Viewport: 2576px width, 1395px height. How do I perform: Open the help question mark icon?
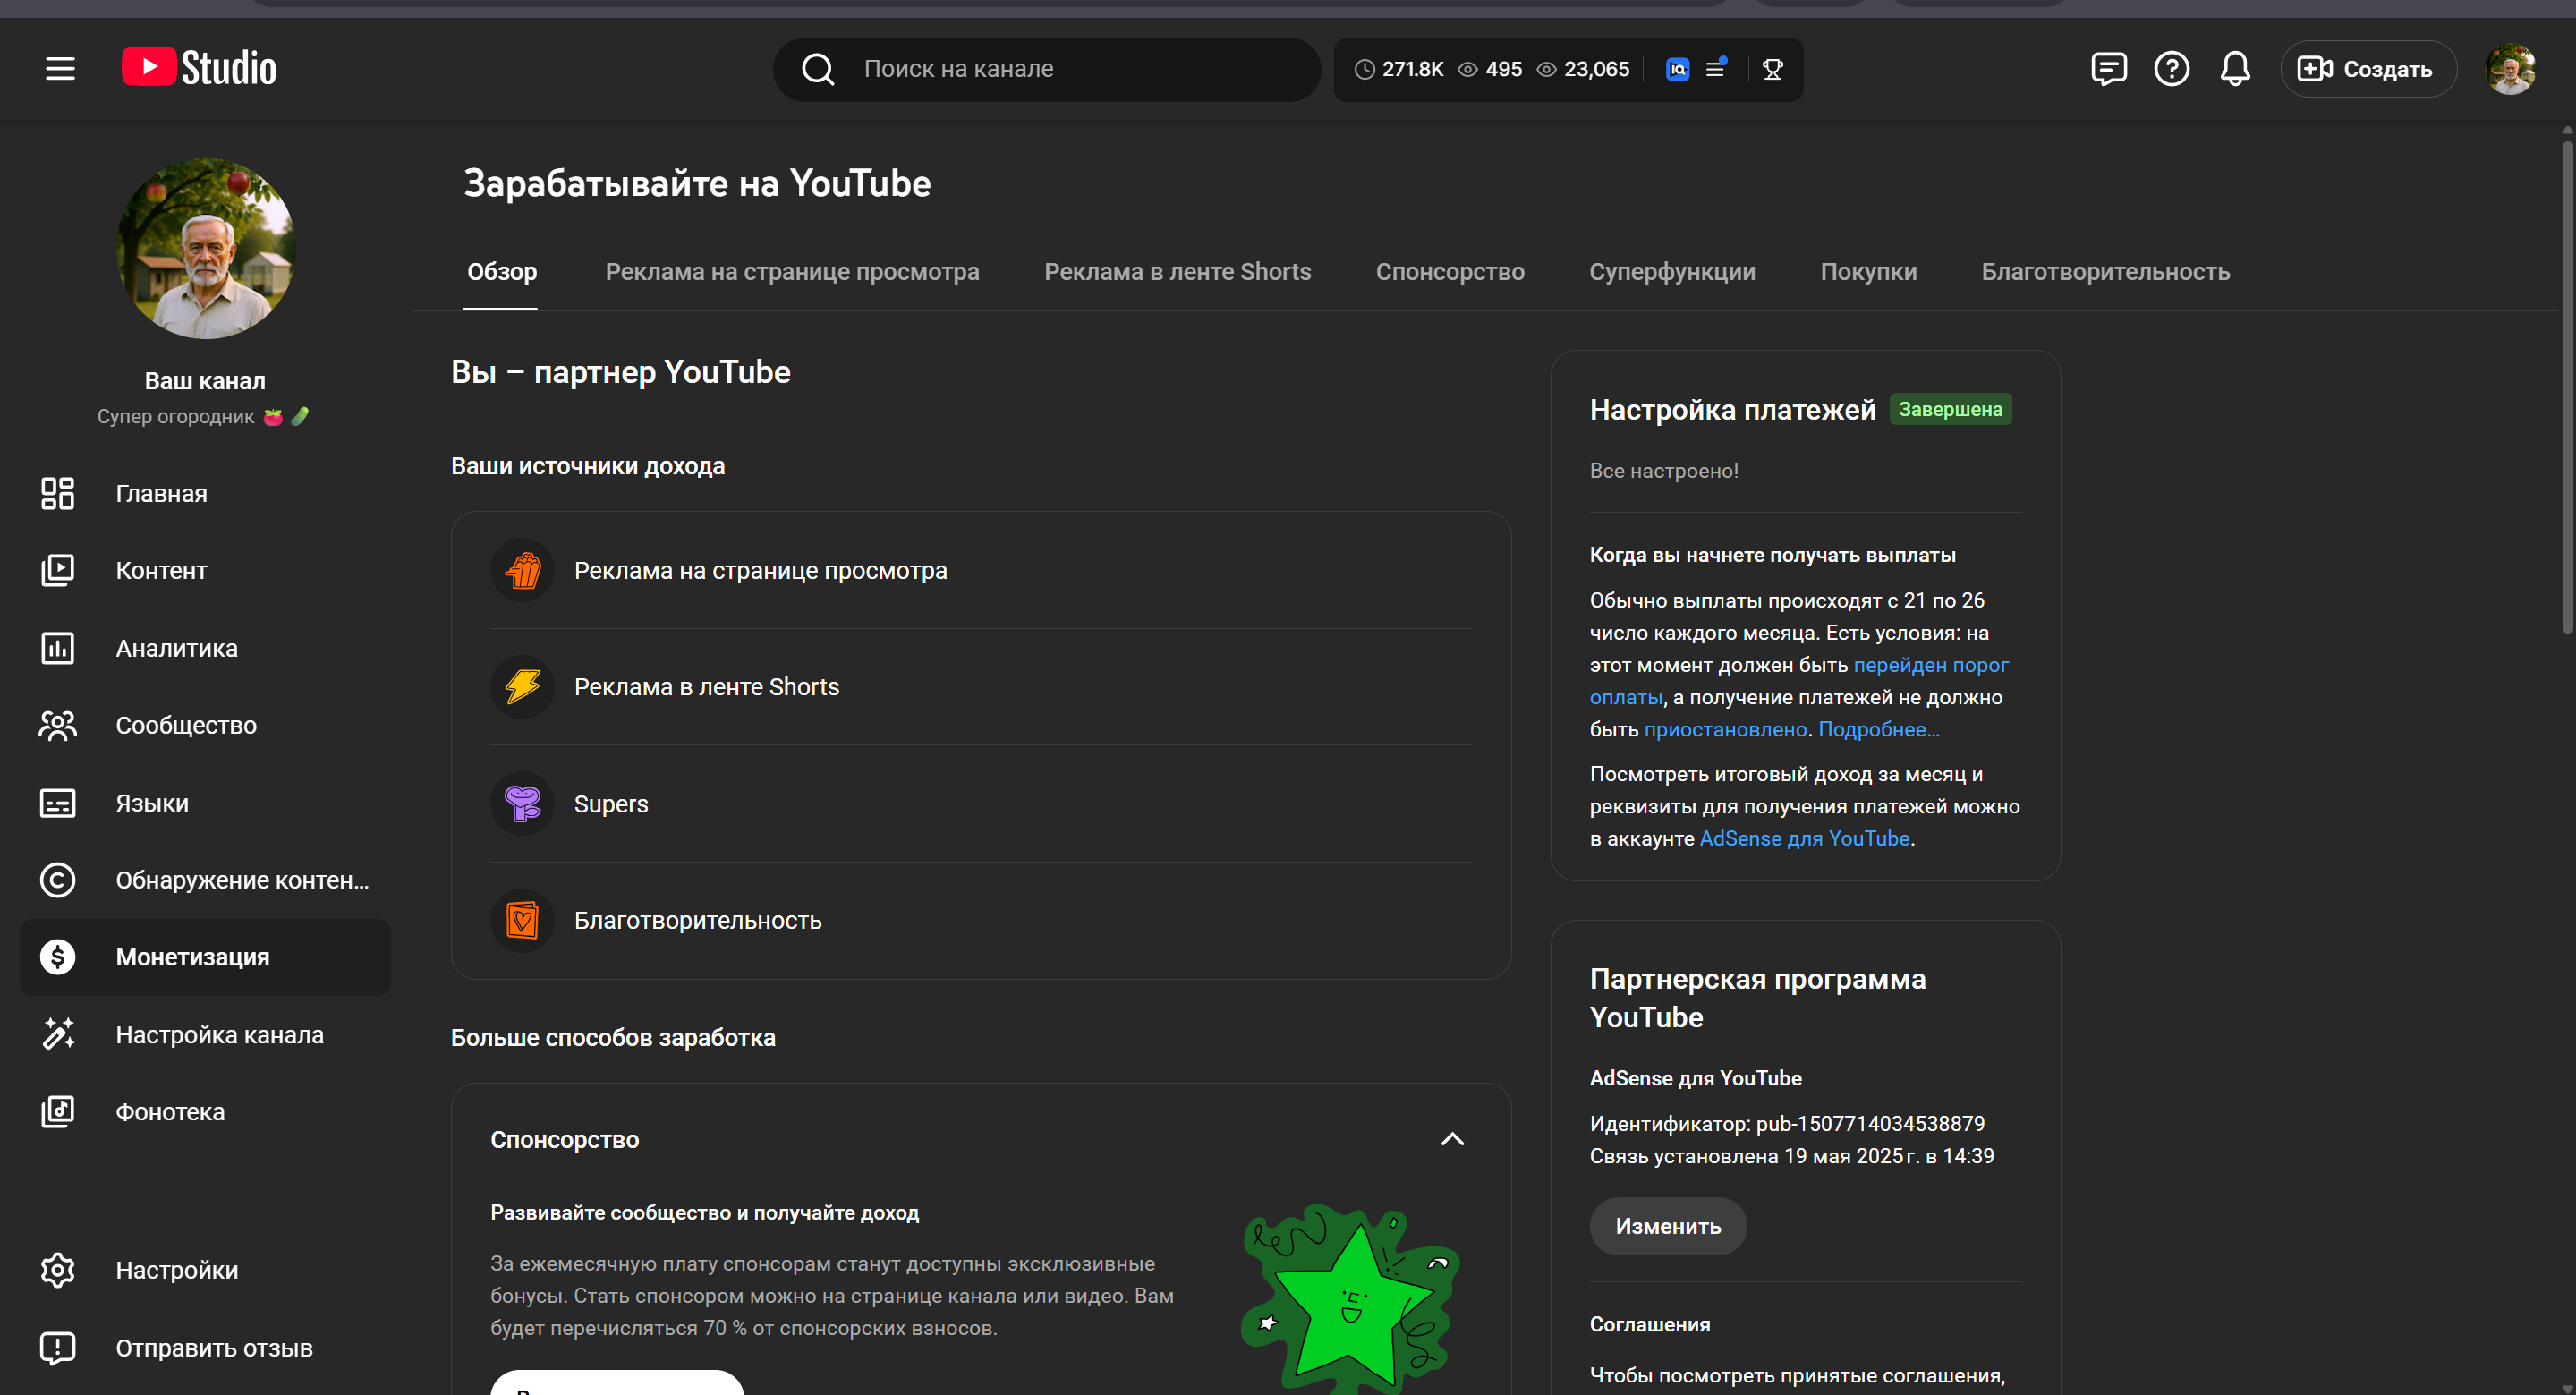click(x=2171, y=69)
